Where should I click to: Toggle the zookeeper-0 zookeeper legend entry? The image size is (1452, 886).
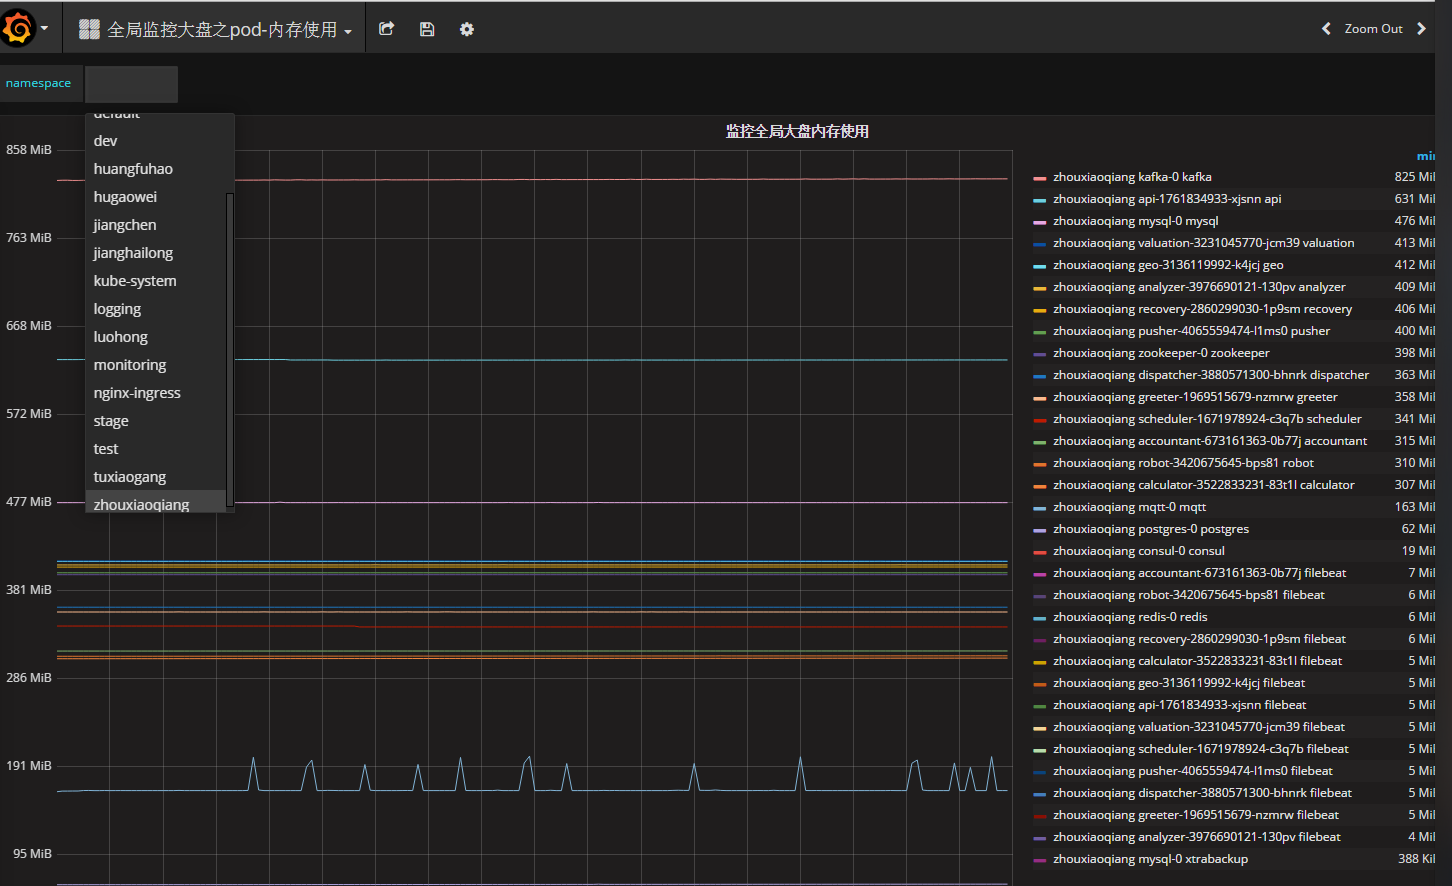[x=1161, y=352]
